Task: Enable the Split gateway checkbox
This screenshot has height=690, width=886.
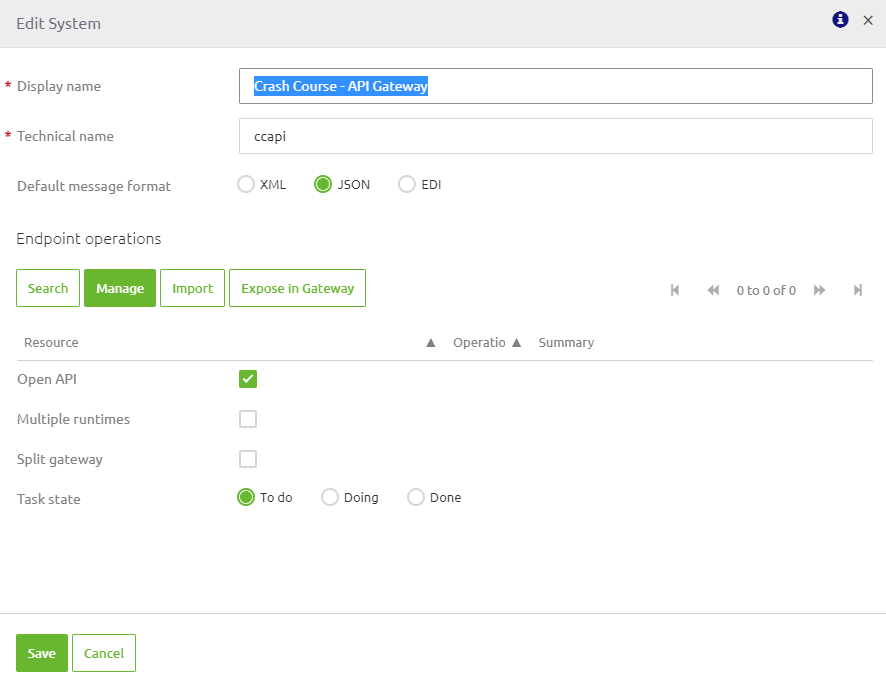Action: pos(247,459)
